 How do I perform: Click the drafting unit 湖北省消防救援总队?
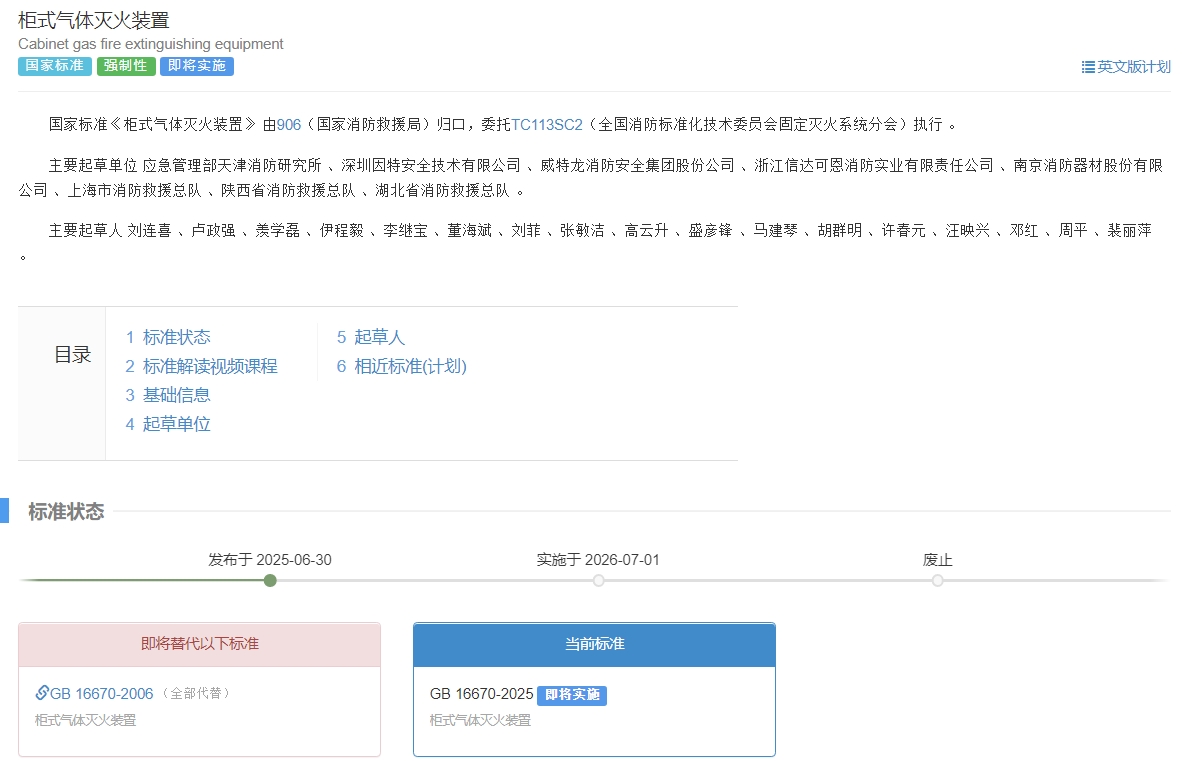(442, 191)
